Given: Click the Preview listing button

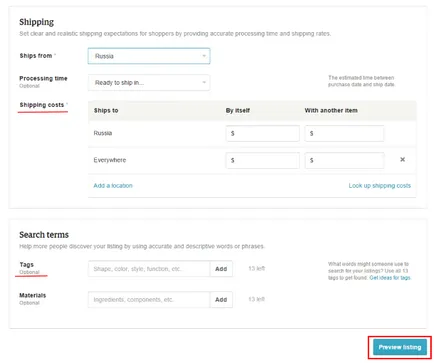Looking at the screenshot, I should (400, 347).
